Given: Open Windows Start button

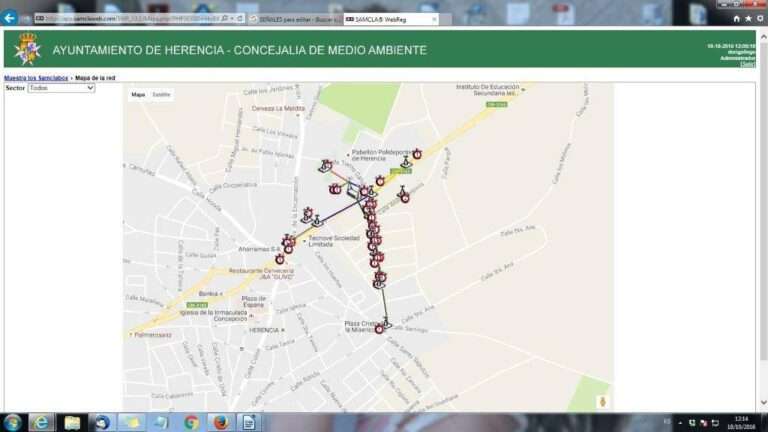Looking at the screenshot, I should (x=13, y=422).
